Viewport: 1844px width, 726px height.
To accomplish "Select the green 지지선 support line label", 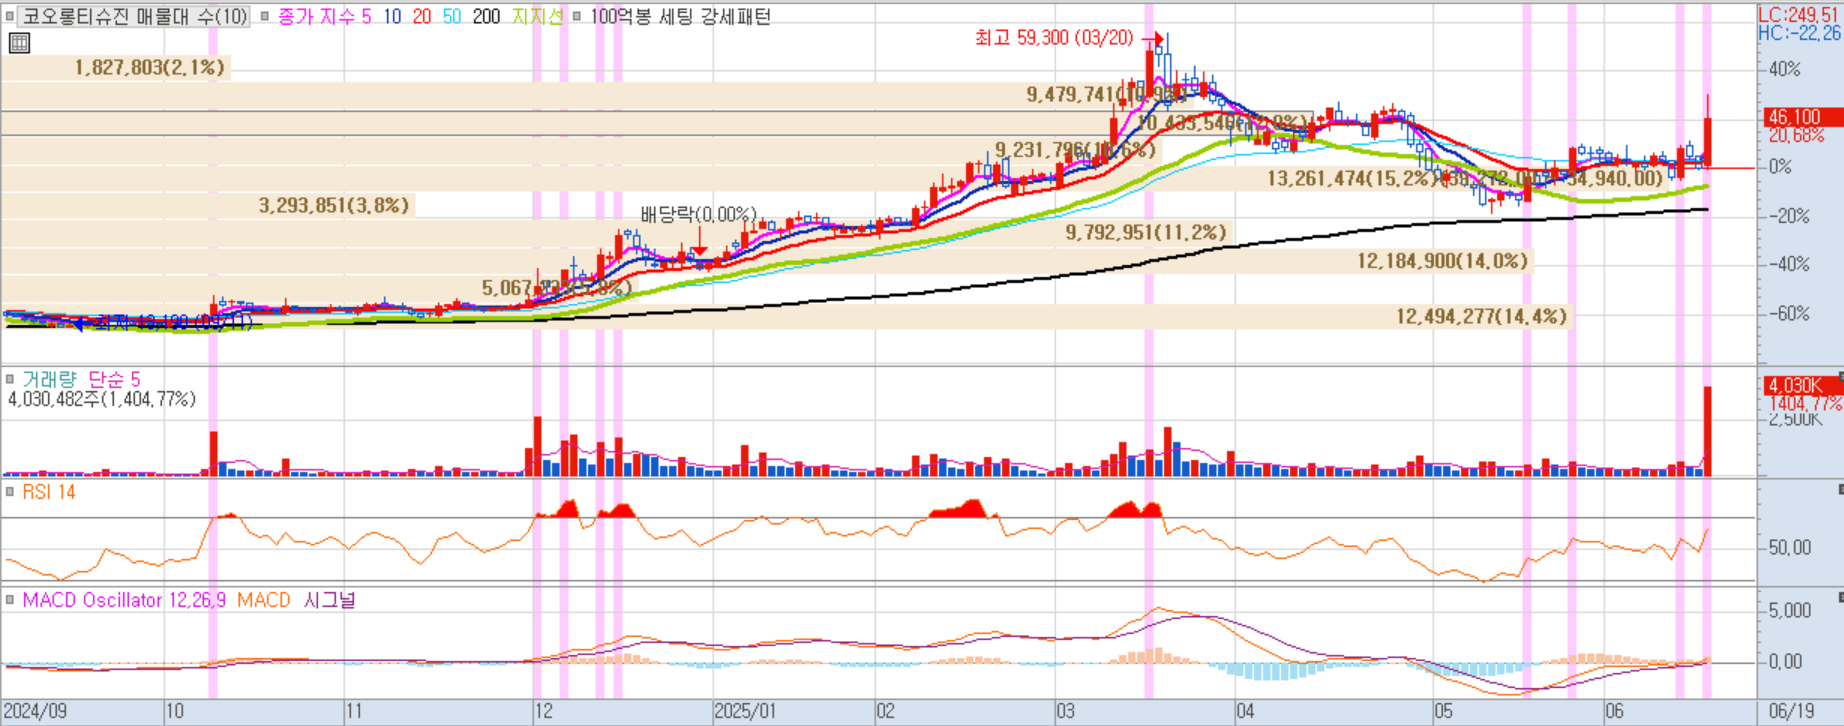I will tap(537, 16).
